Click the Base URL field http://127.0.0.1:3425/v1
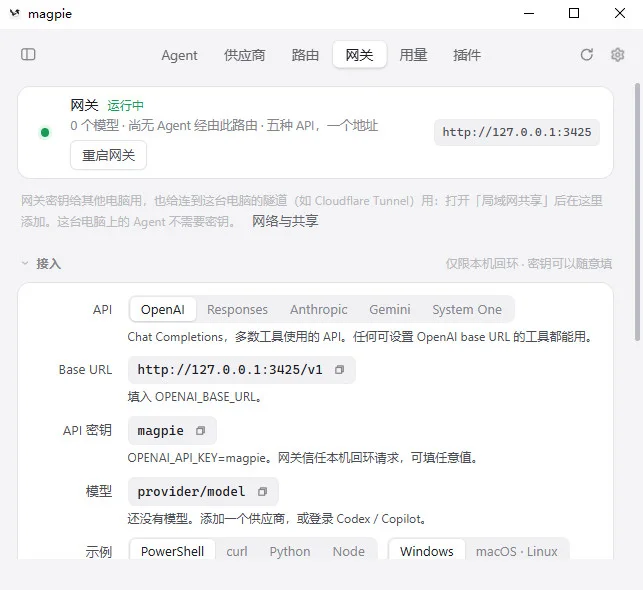Screen dimensions: 643x590 242,370
